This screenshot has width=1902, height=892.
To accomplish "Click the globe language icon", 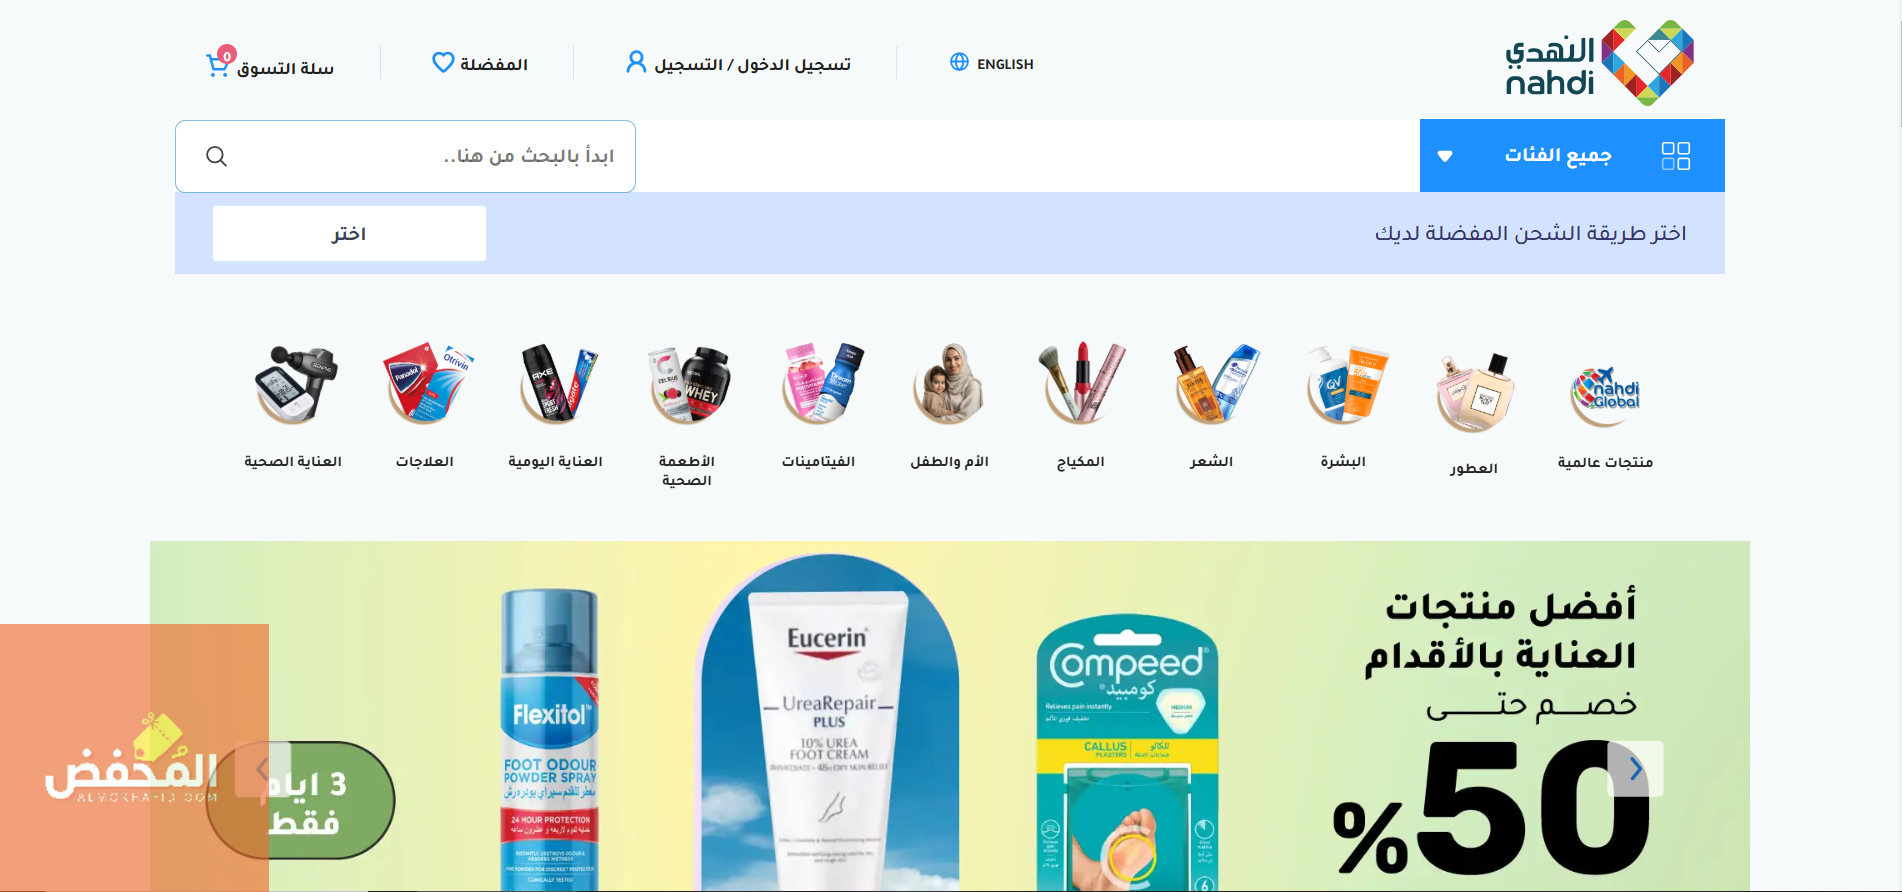I will (x=959, y=62).
